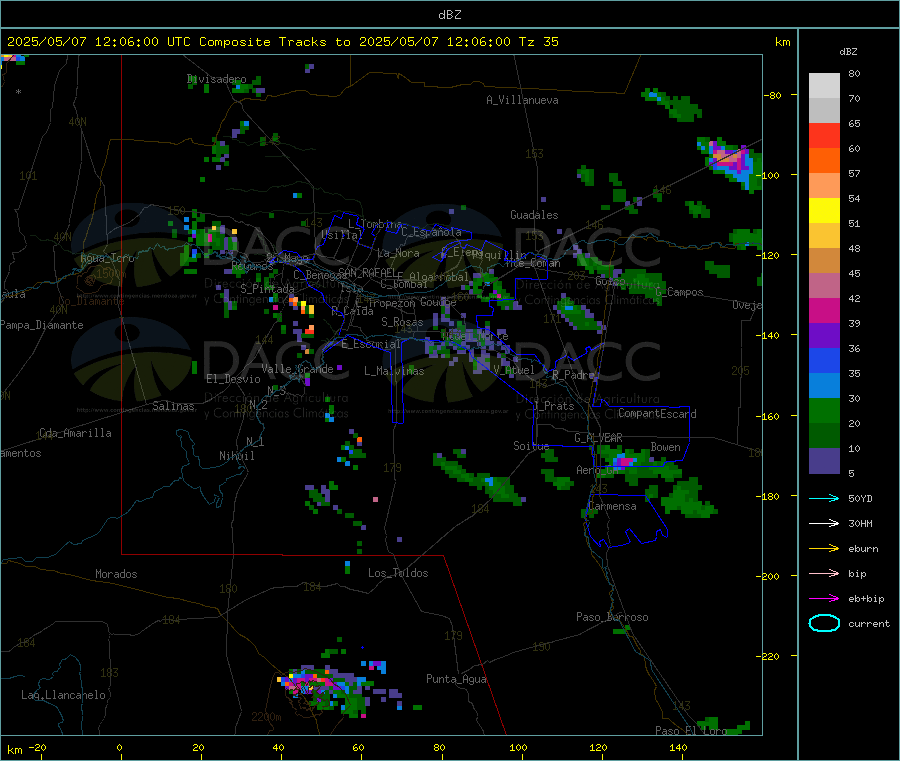Click the 'V_Atuel' map label
900x761 pixels.
(x=514, y=370)
